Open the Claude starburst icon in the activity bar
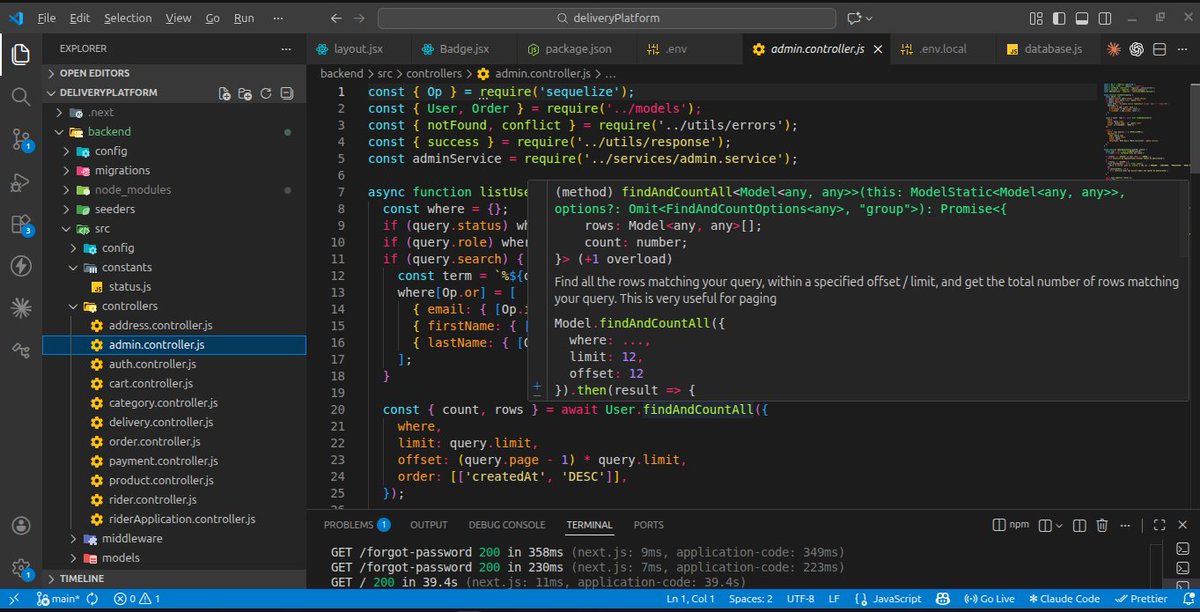The image size is (1200, 612). [x=20, y=308]
